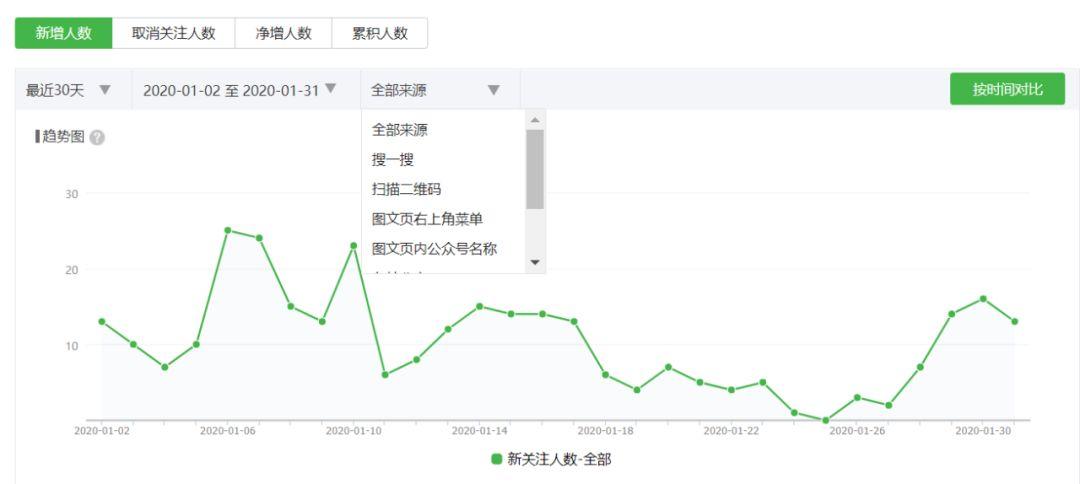Select 图文页内公众号名称 option
The height and width of the screenshot is (484, 1080).
point(435,249)
